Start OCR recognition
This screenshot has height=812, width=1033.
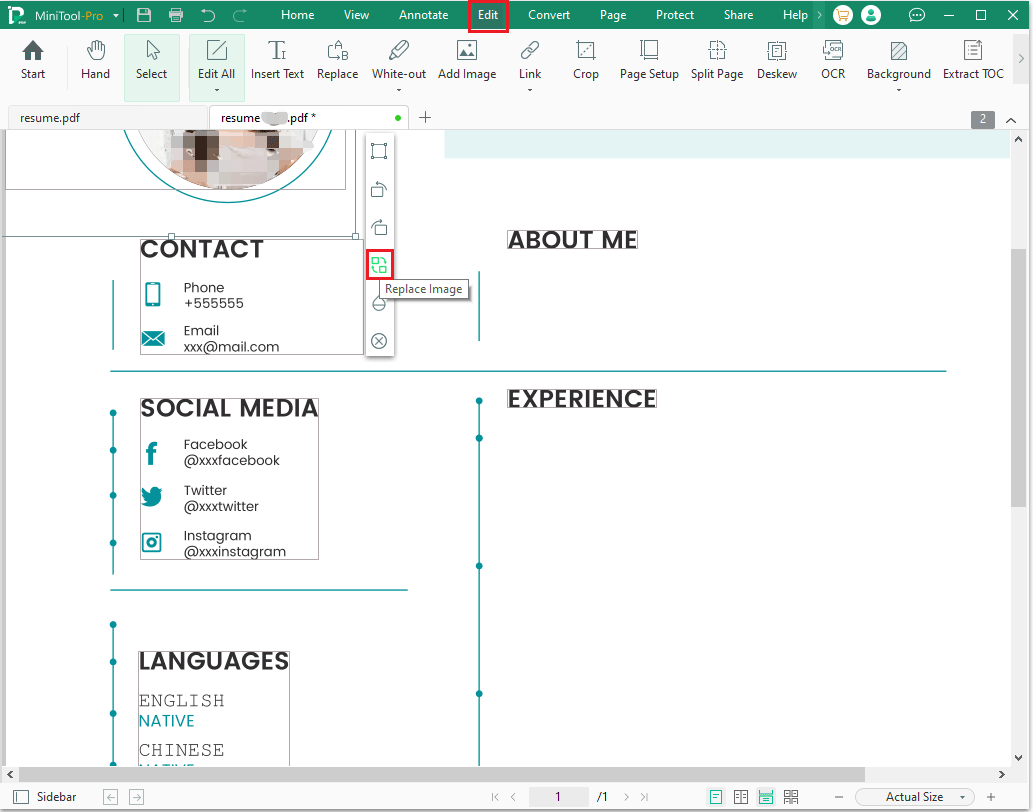[833, 61]
